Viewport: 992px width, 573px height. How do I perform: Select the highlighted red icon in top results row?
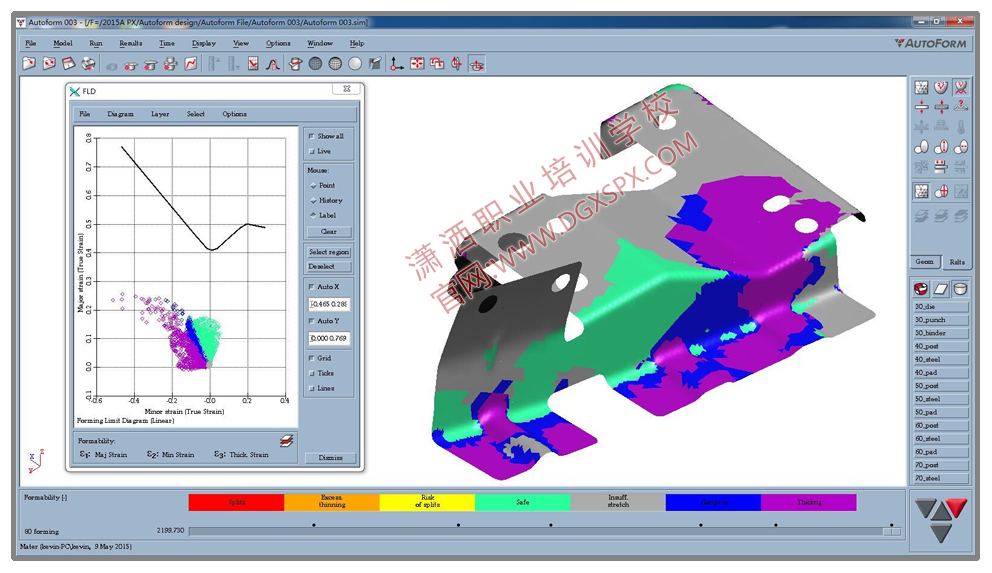click(961, 88)
